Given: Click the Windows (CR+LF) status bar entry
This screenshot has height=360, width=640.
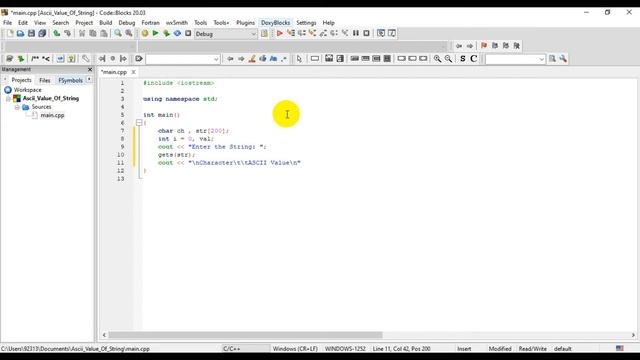Looking at the screenshot, I should coord(295,349).
